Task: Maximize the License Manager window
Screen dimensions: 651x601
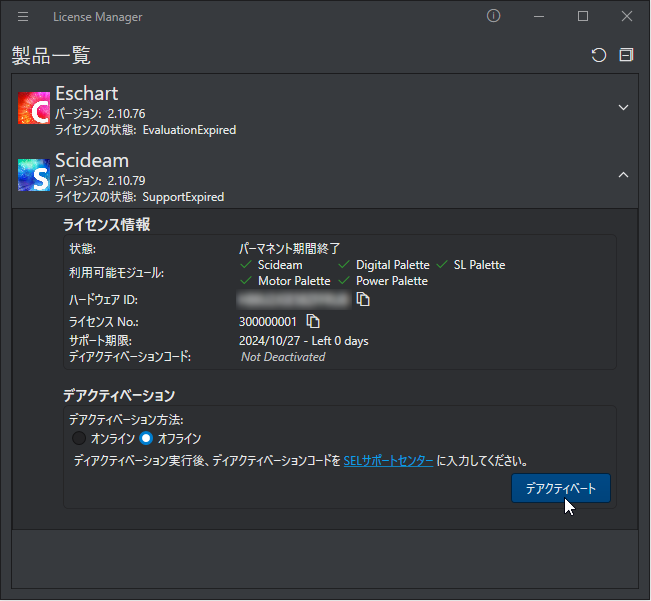Action: tap(583, 17)
